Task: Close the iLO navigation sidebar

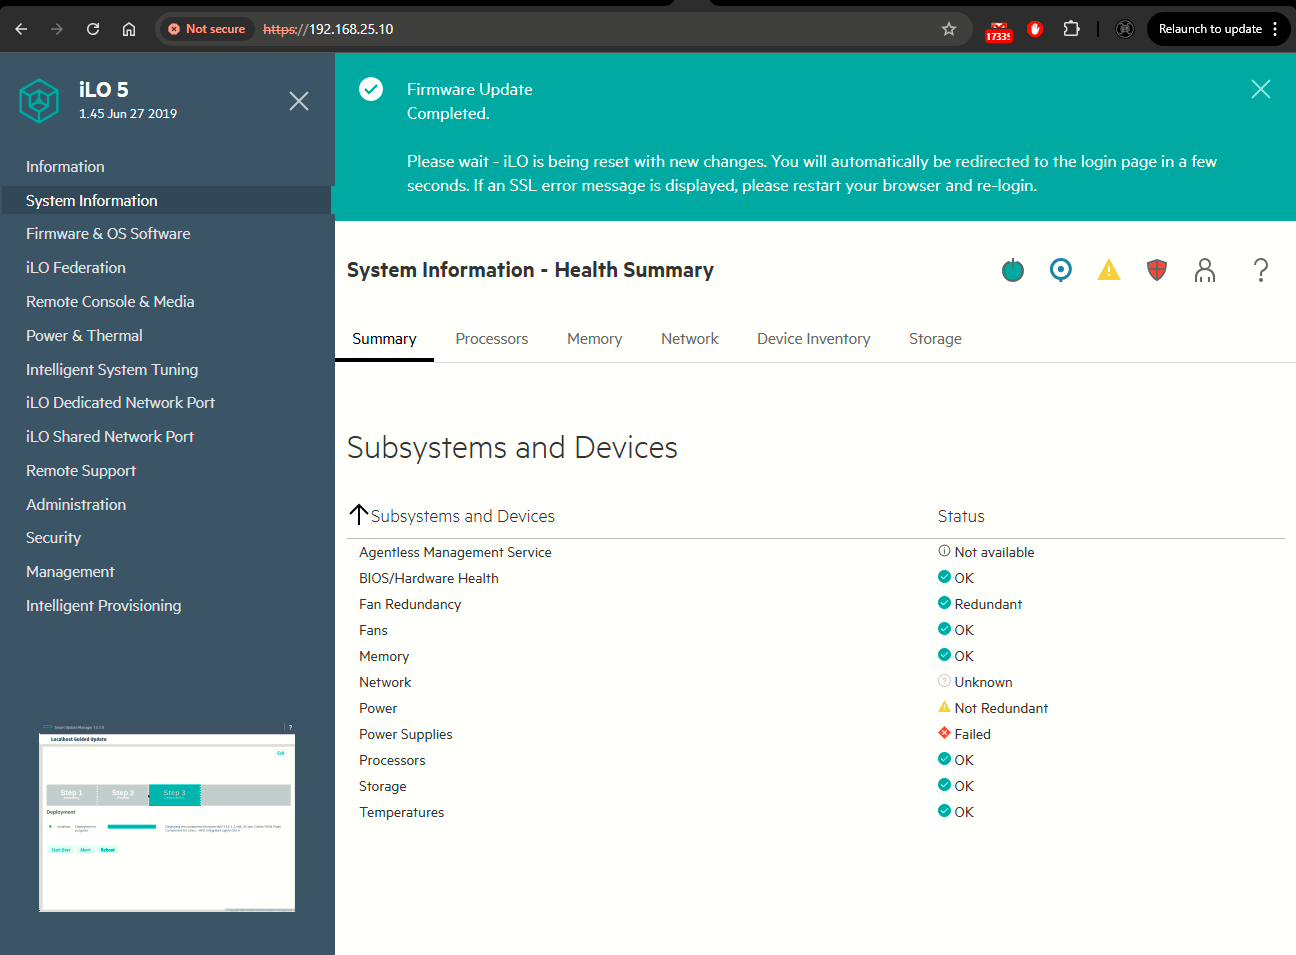Action: [x=299, y=101]
